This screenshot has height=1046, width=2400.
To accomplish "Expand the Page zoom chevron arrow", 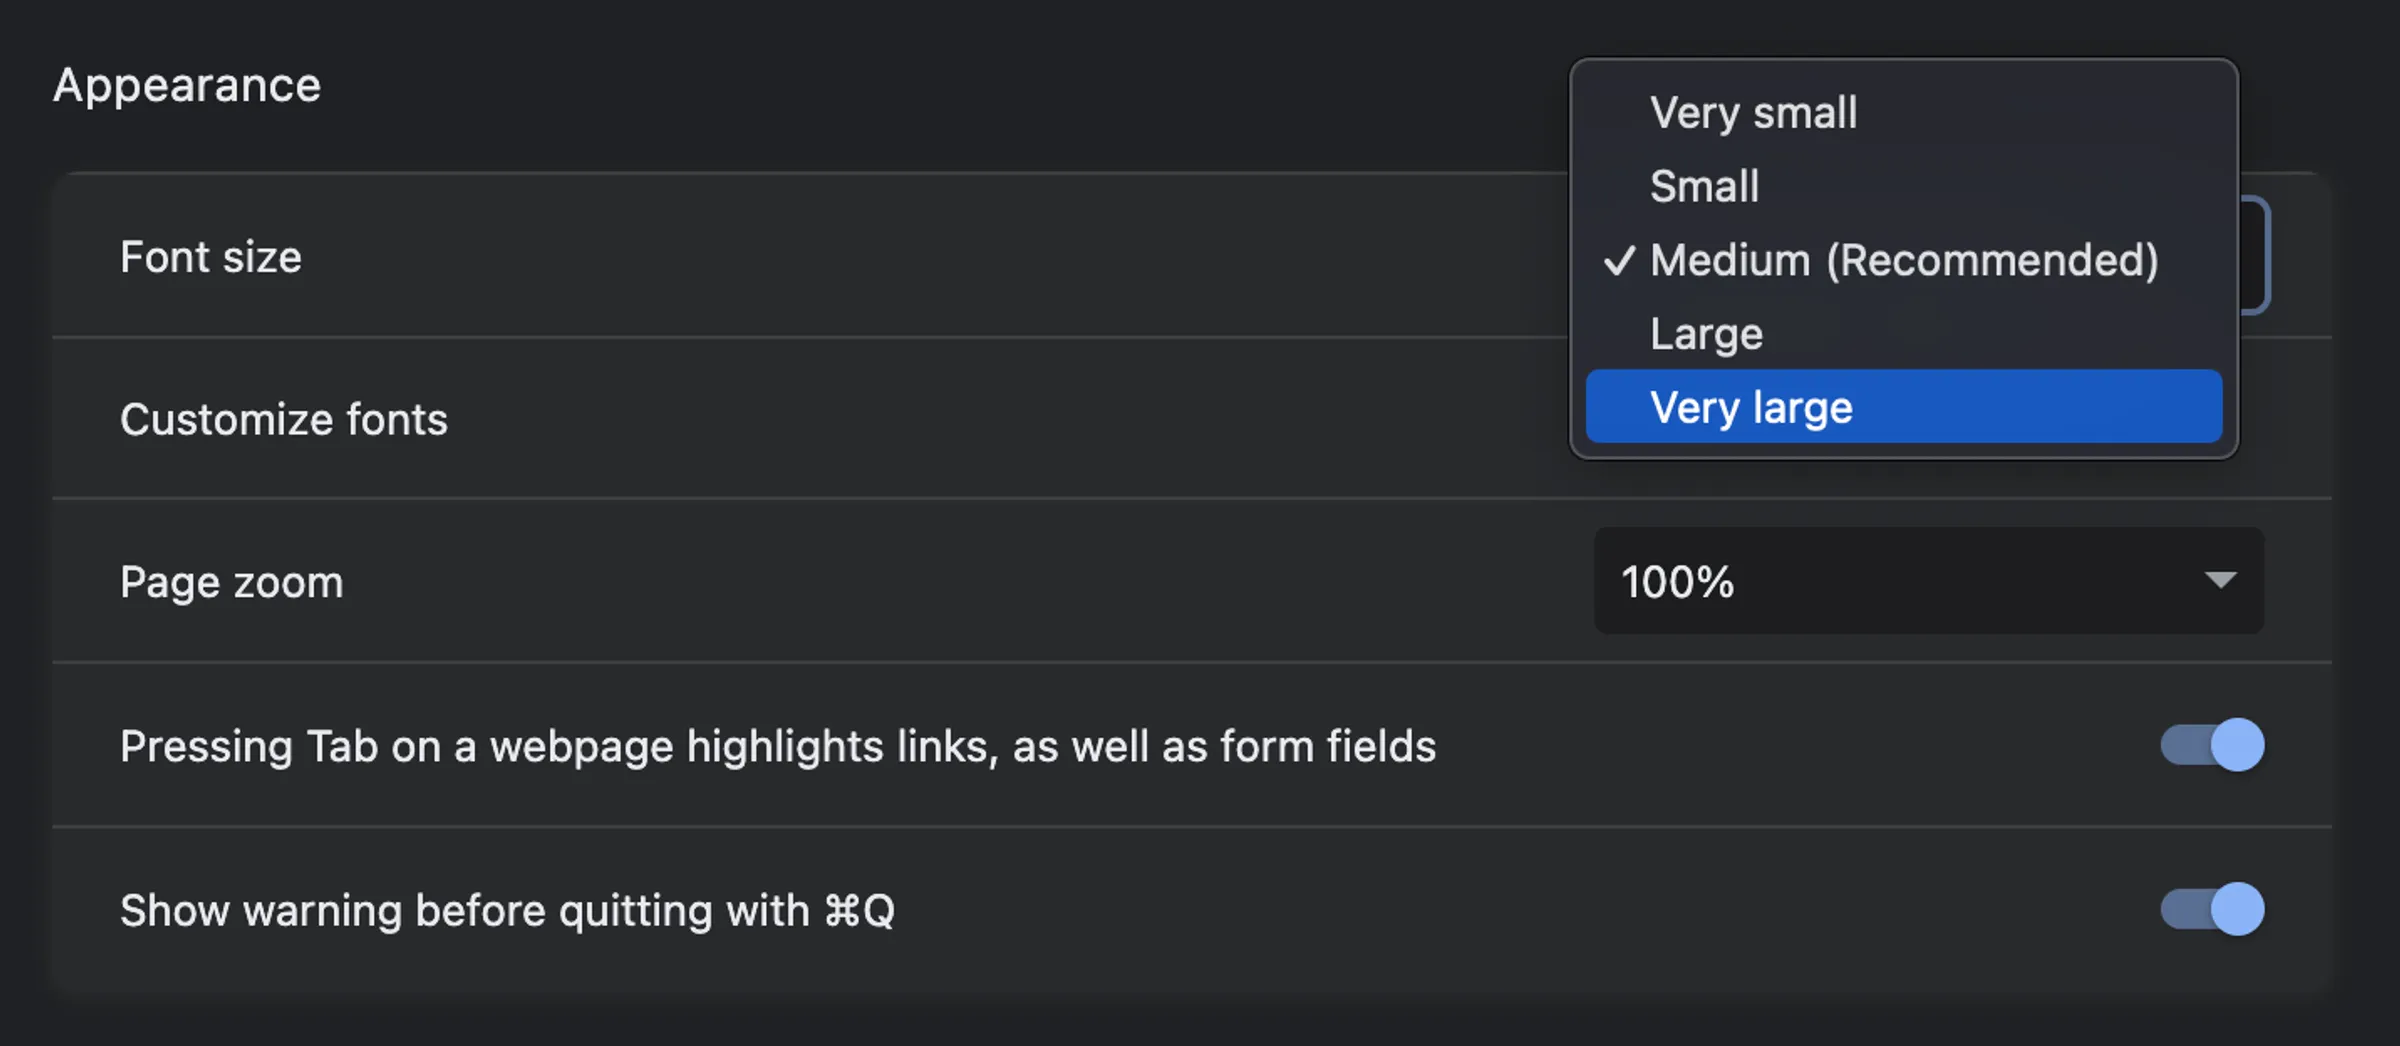I will (x=2220, y=580).
